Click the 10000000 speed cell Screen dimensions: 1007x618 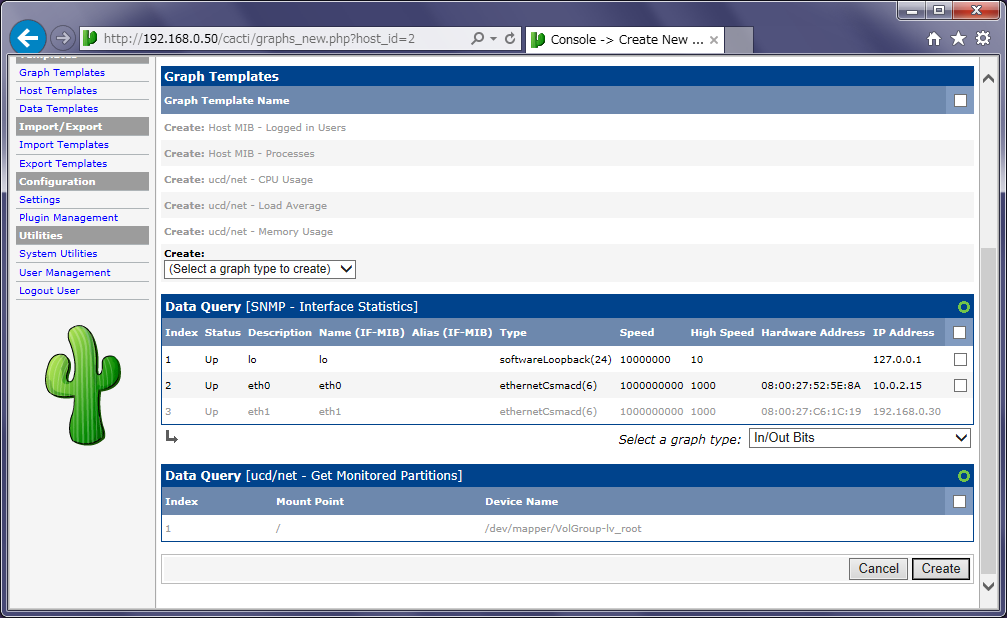click(645, 360)
